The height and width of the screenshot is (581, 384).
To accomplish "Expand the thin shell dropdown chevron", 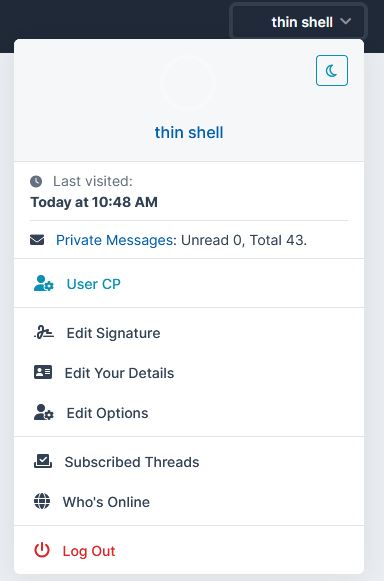I will (x=346, y=22).
